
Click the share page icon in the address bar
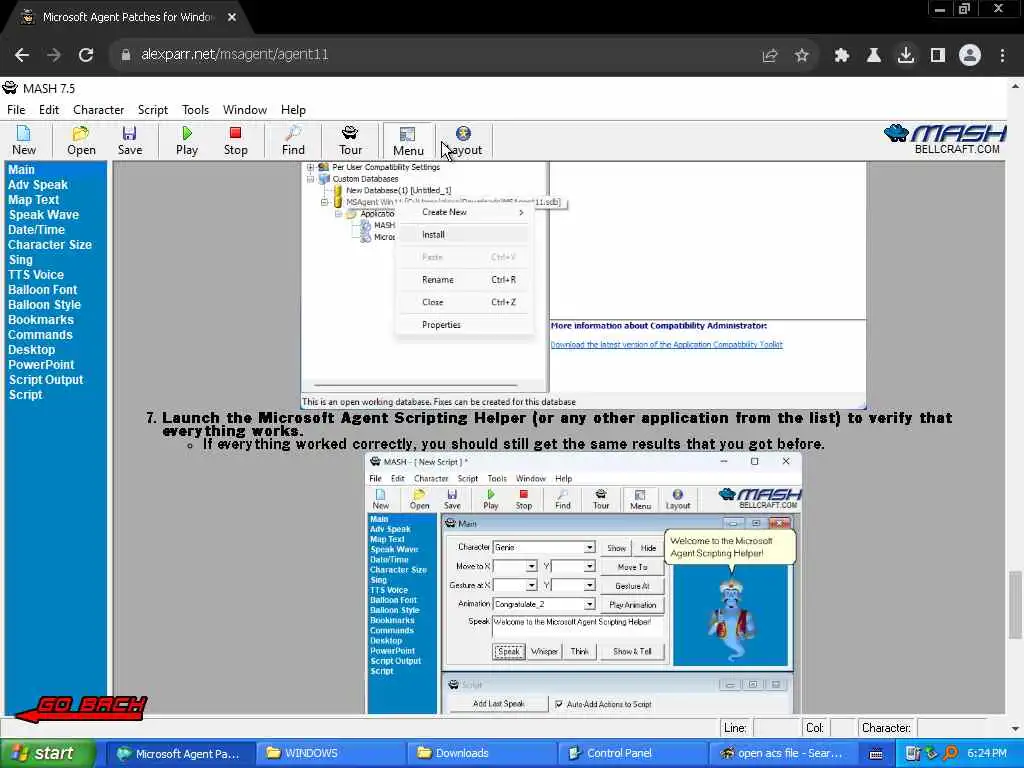(770, 56)
